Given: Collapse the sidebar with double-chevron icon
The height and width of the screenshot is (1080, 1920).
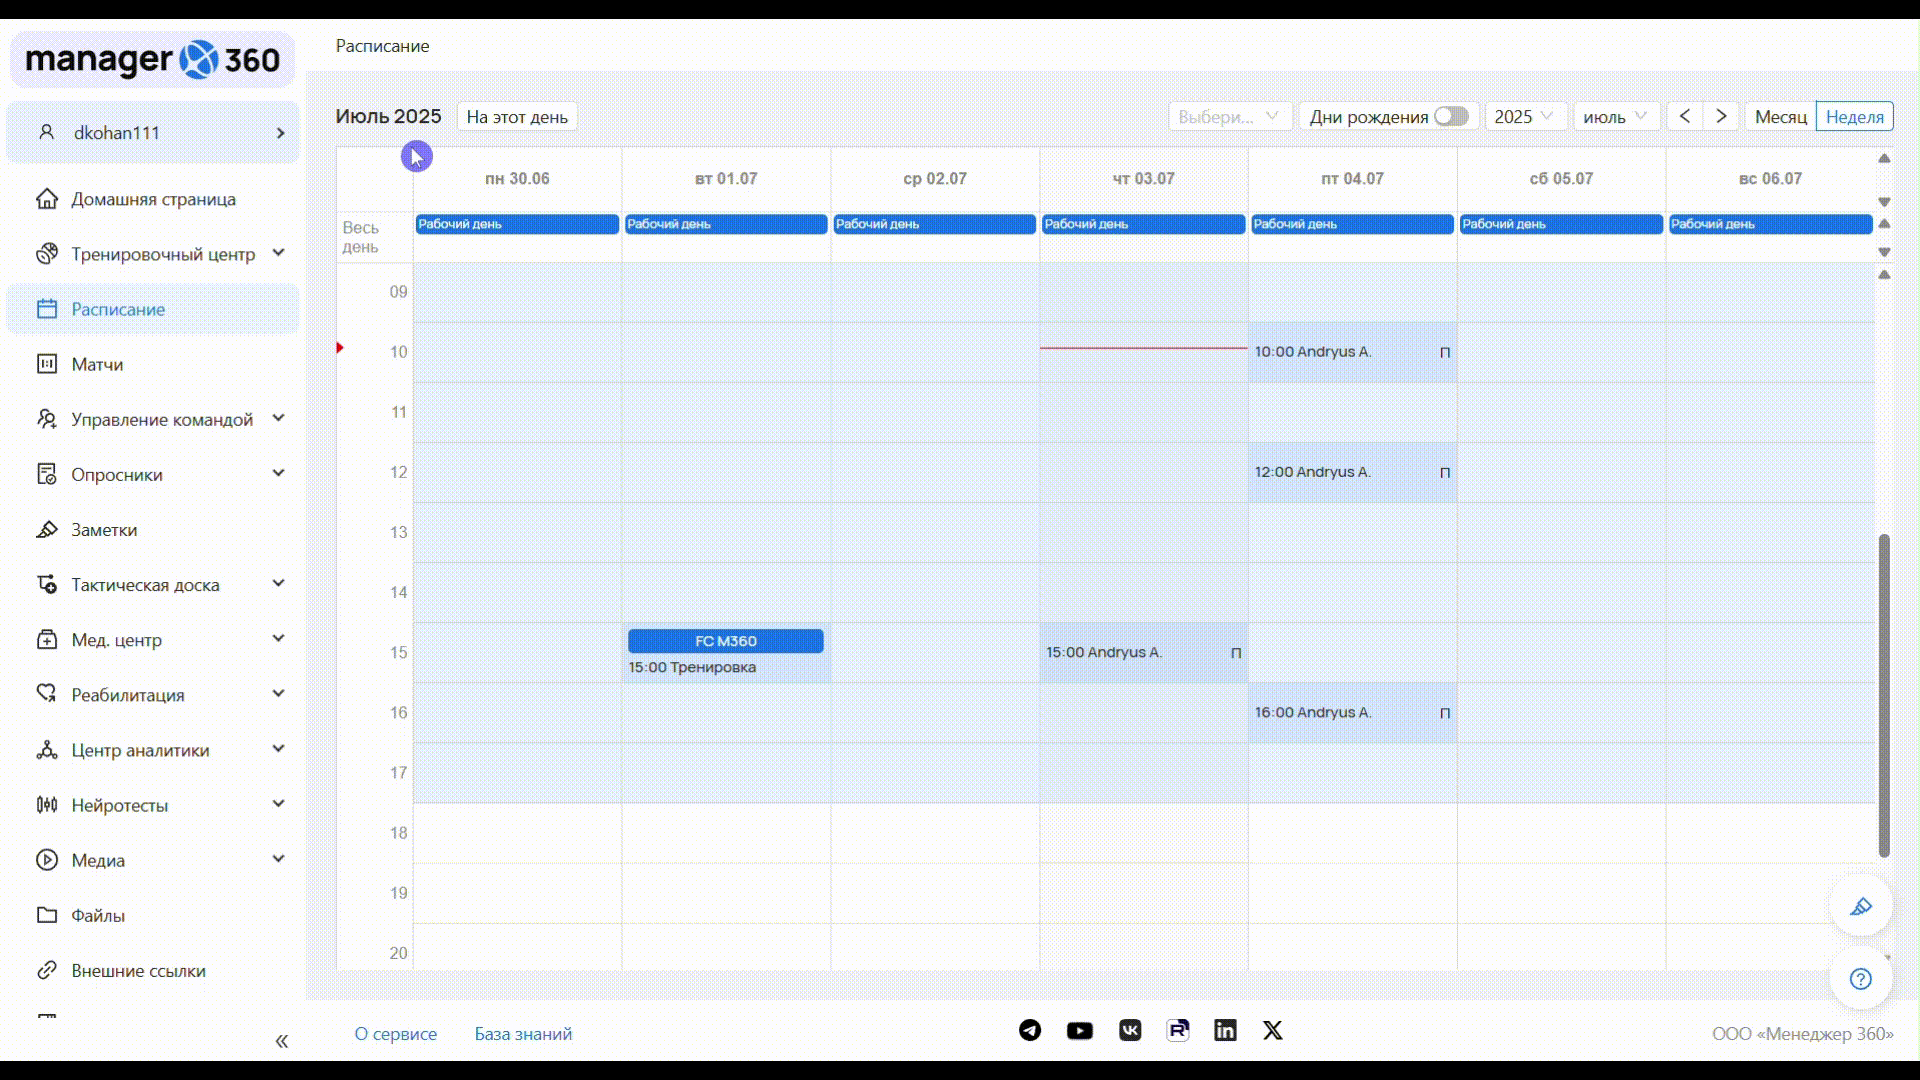Looking at the screenshot, I should point(282,1041).
